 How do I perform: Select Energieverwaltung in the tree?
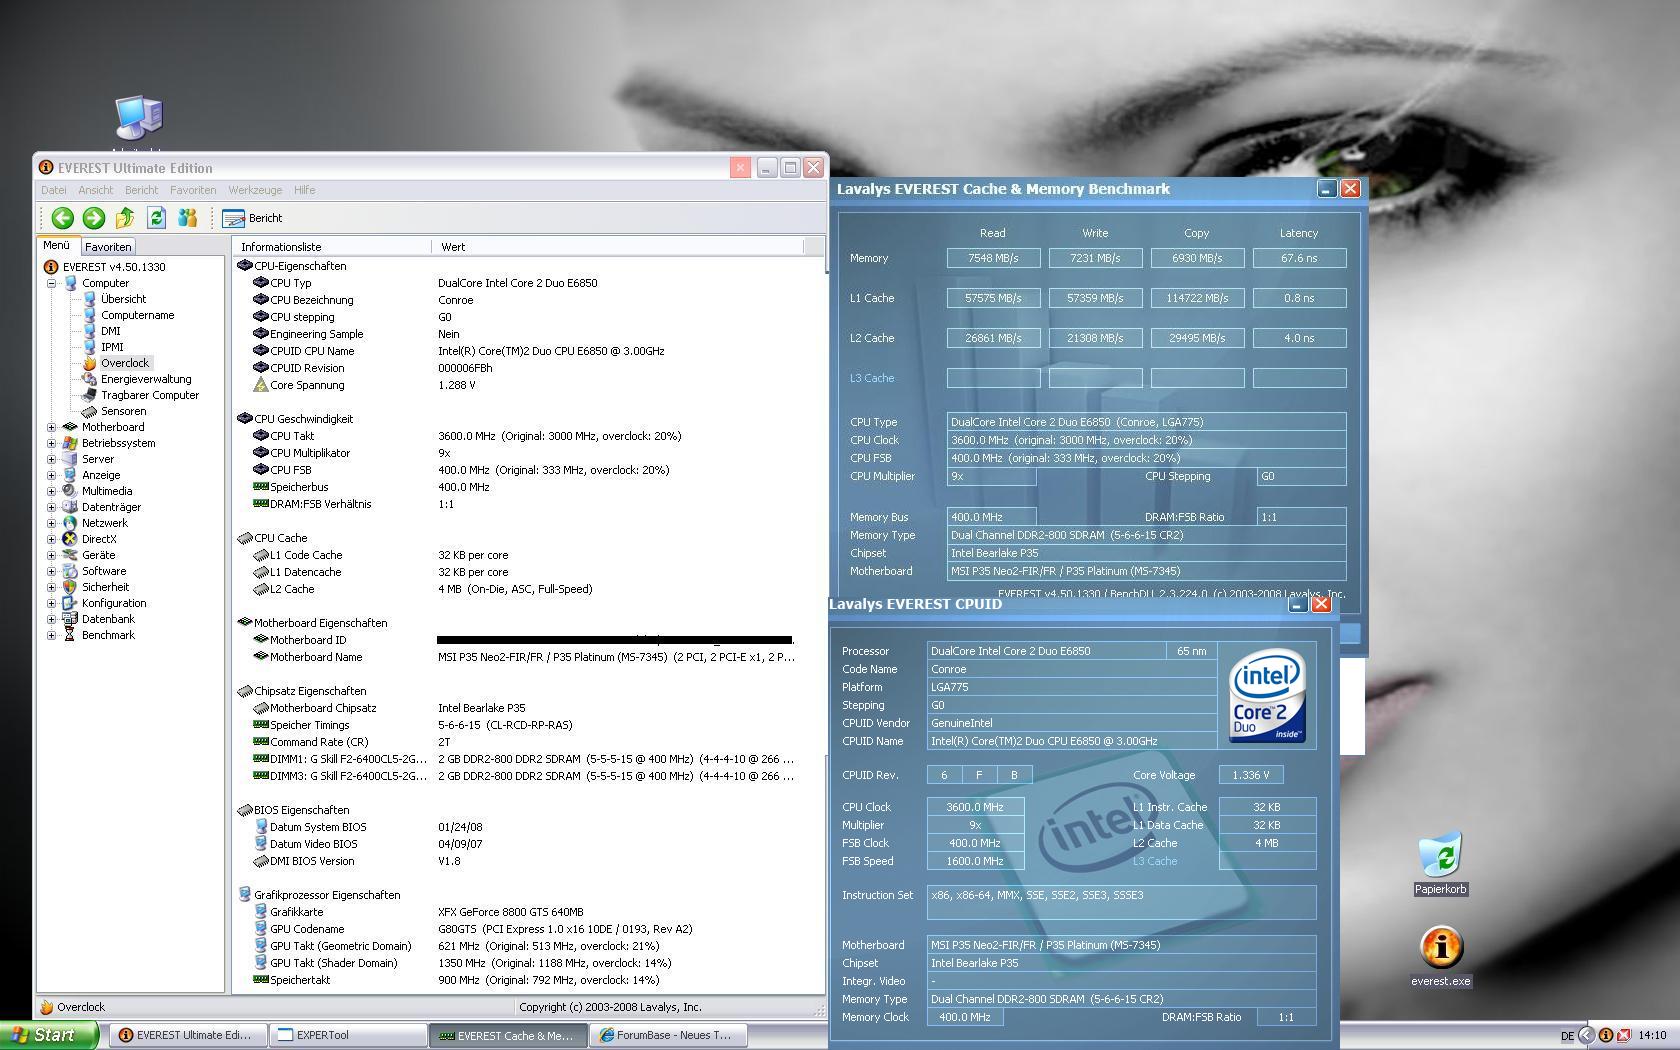[146, 379]
